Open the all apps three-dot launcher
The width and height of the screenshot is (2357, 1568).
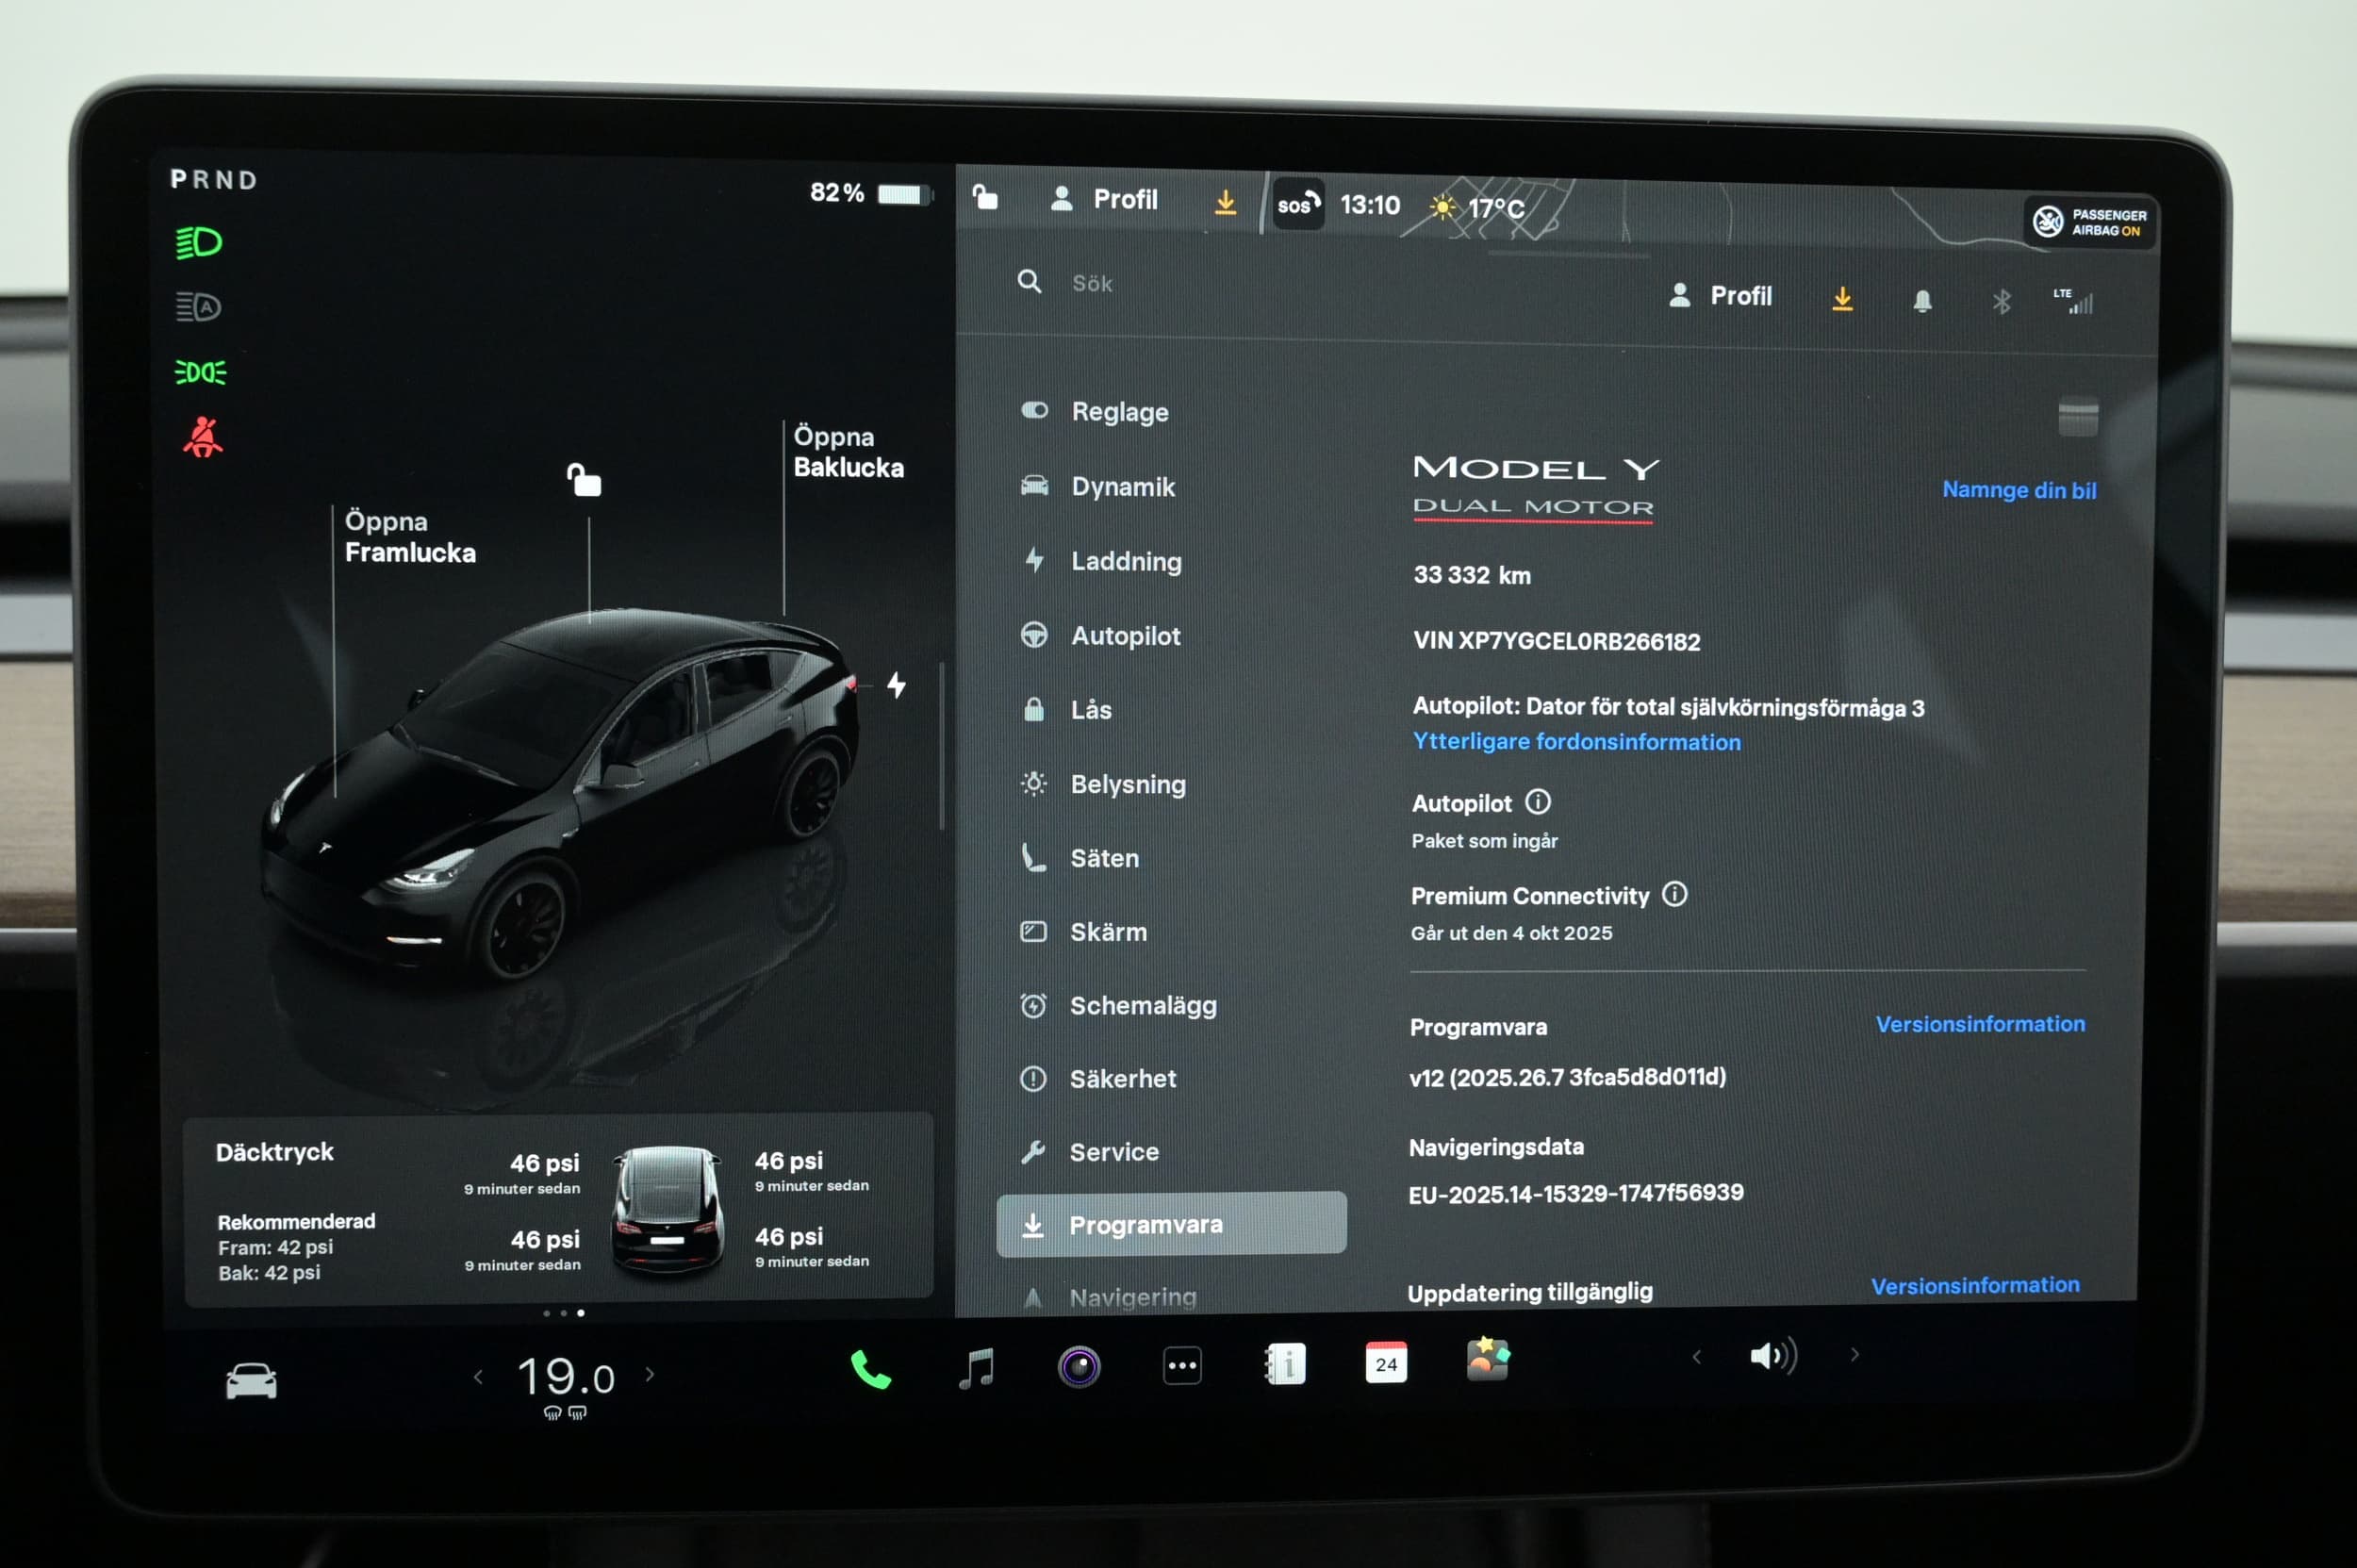[1182, 1365]
